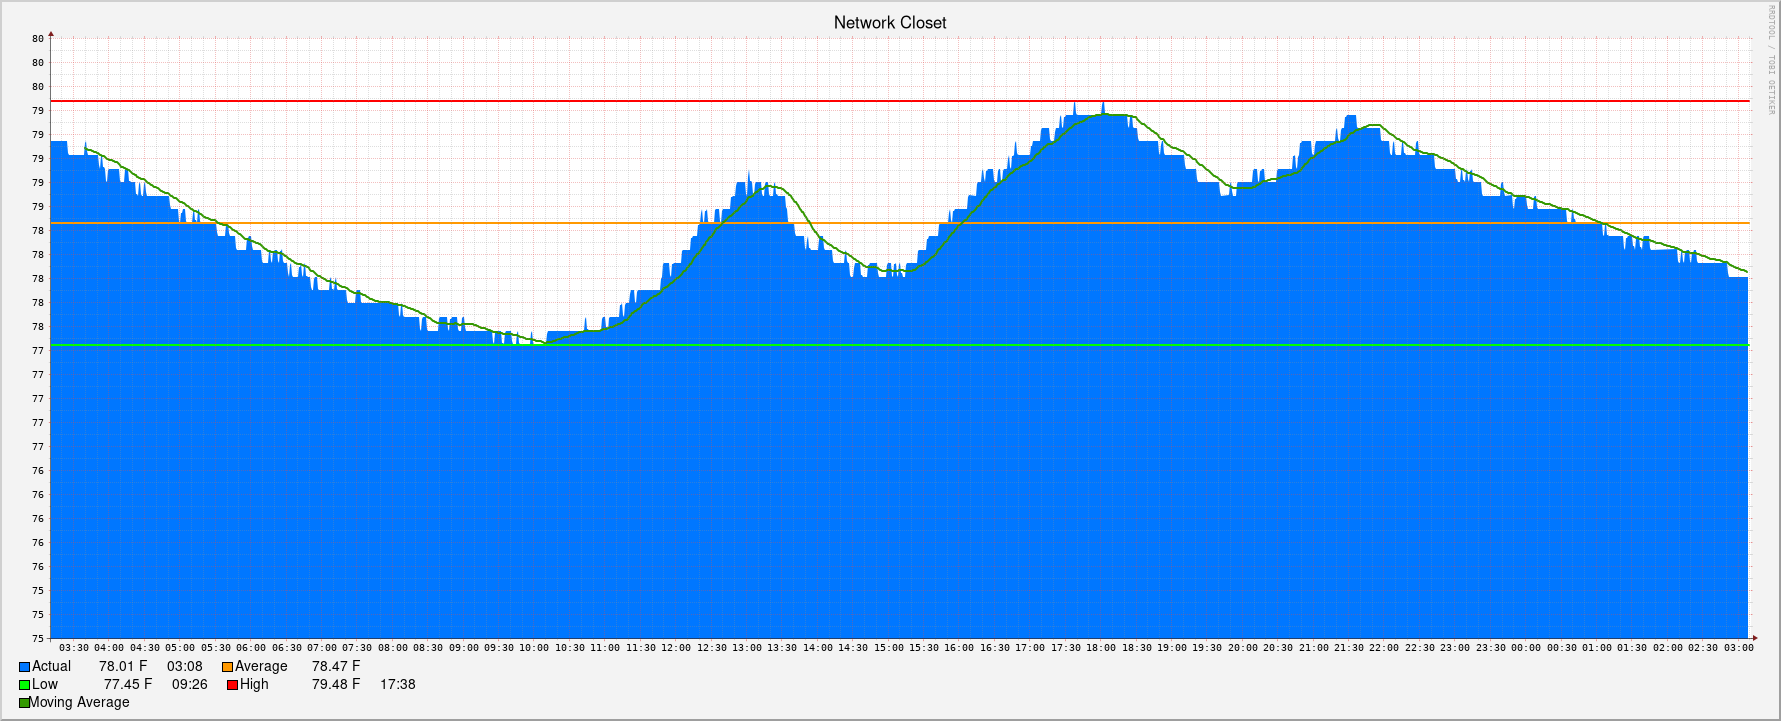Click the 12:00 label on time axis
The image size is (1781, 721).
tap(676, 648)
